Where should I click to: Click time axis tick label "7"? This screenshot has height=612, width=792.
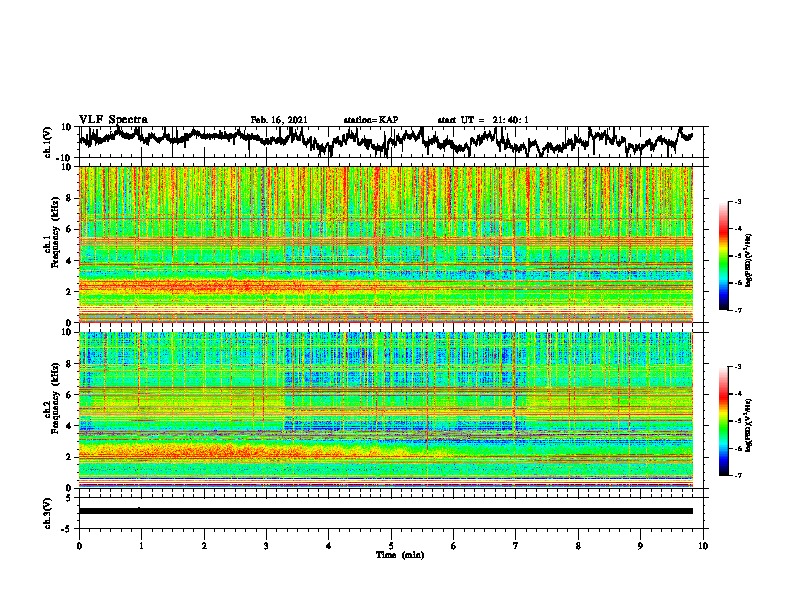click(x=516, y=546)
